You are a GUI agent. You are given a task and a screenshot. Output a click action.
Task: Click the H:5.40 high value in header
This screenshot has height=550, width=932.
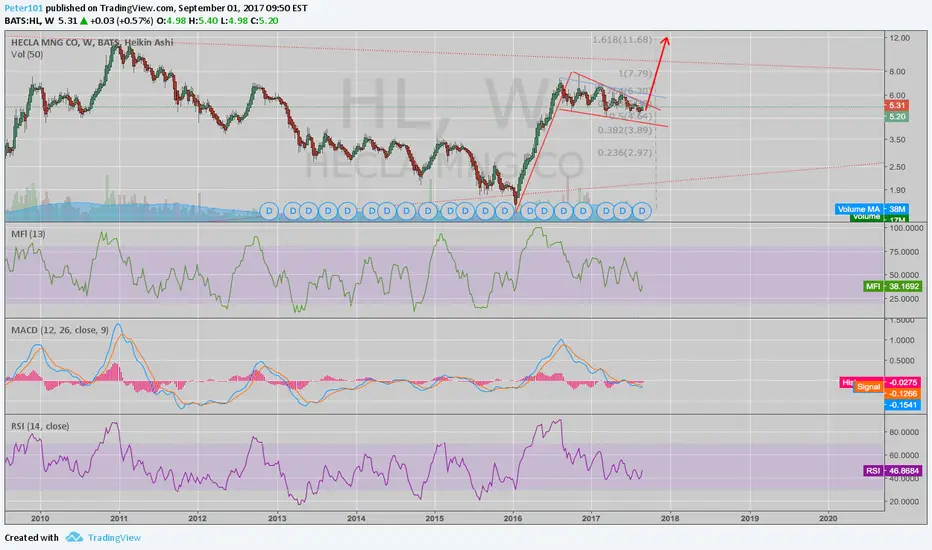point(202,21)
